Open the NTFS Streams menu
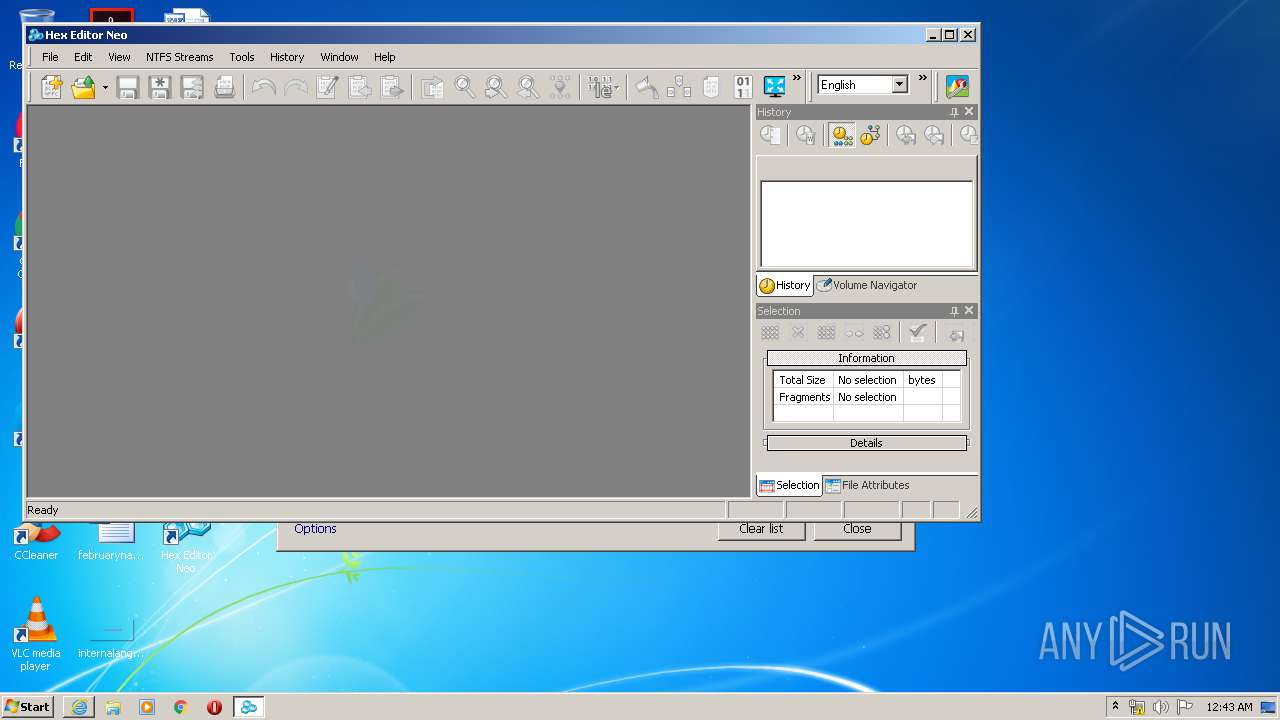The width and height of the screenshot is (1280, 720). (x=180, y=57)
